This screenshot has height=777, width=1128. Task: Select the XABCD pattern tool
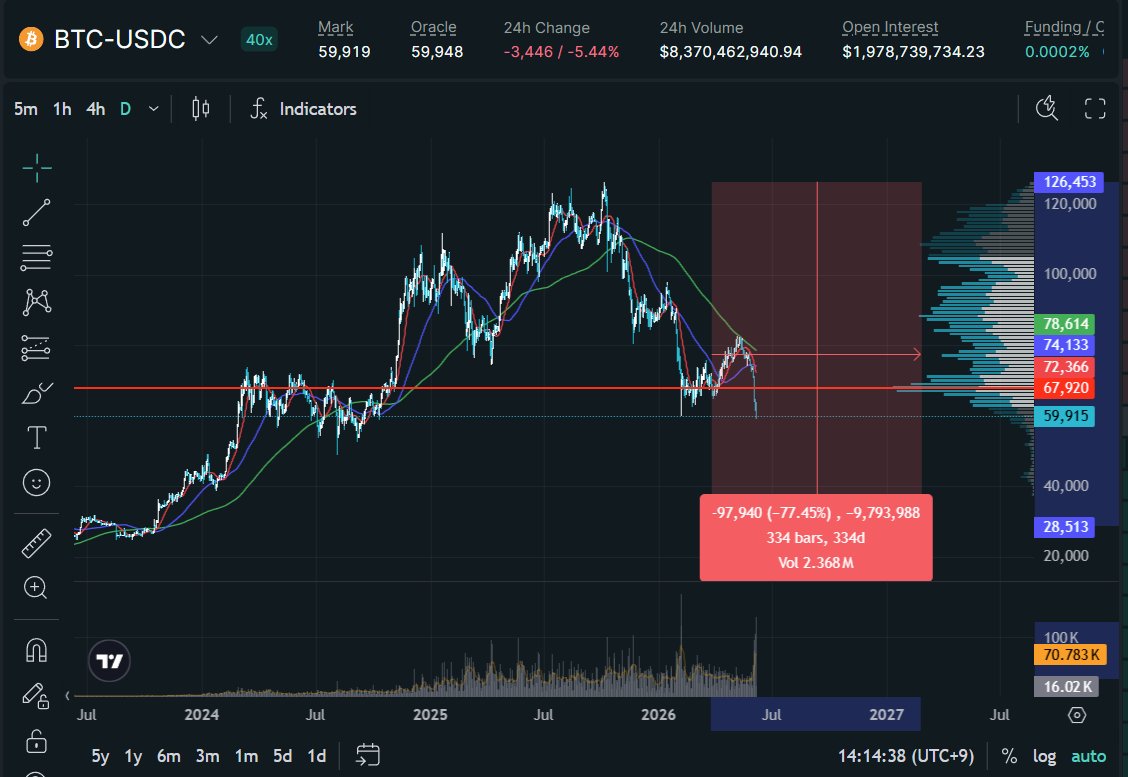37,302
